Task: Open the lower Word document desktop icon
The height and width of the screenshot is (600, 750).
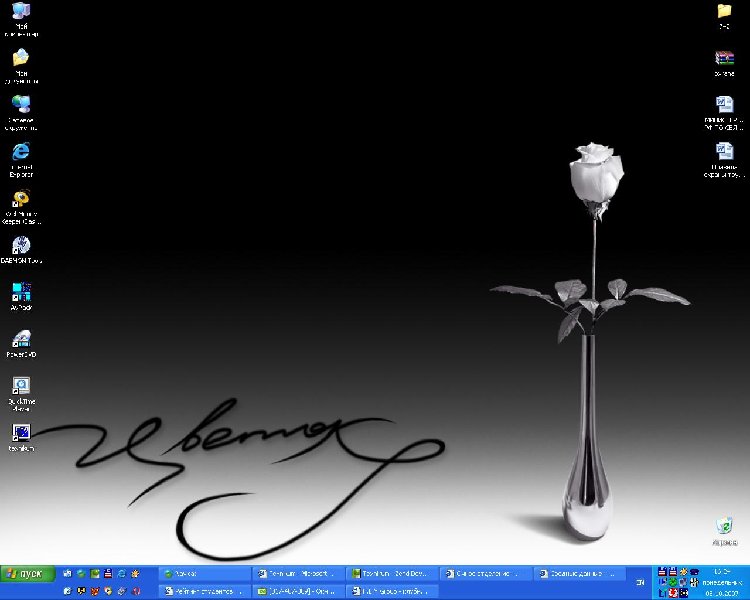Action: (x=725, y=160)
